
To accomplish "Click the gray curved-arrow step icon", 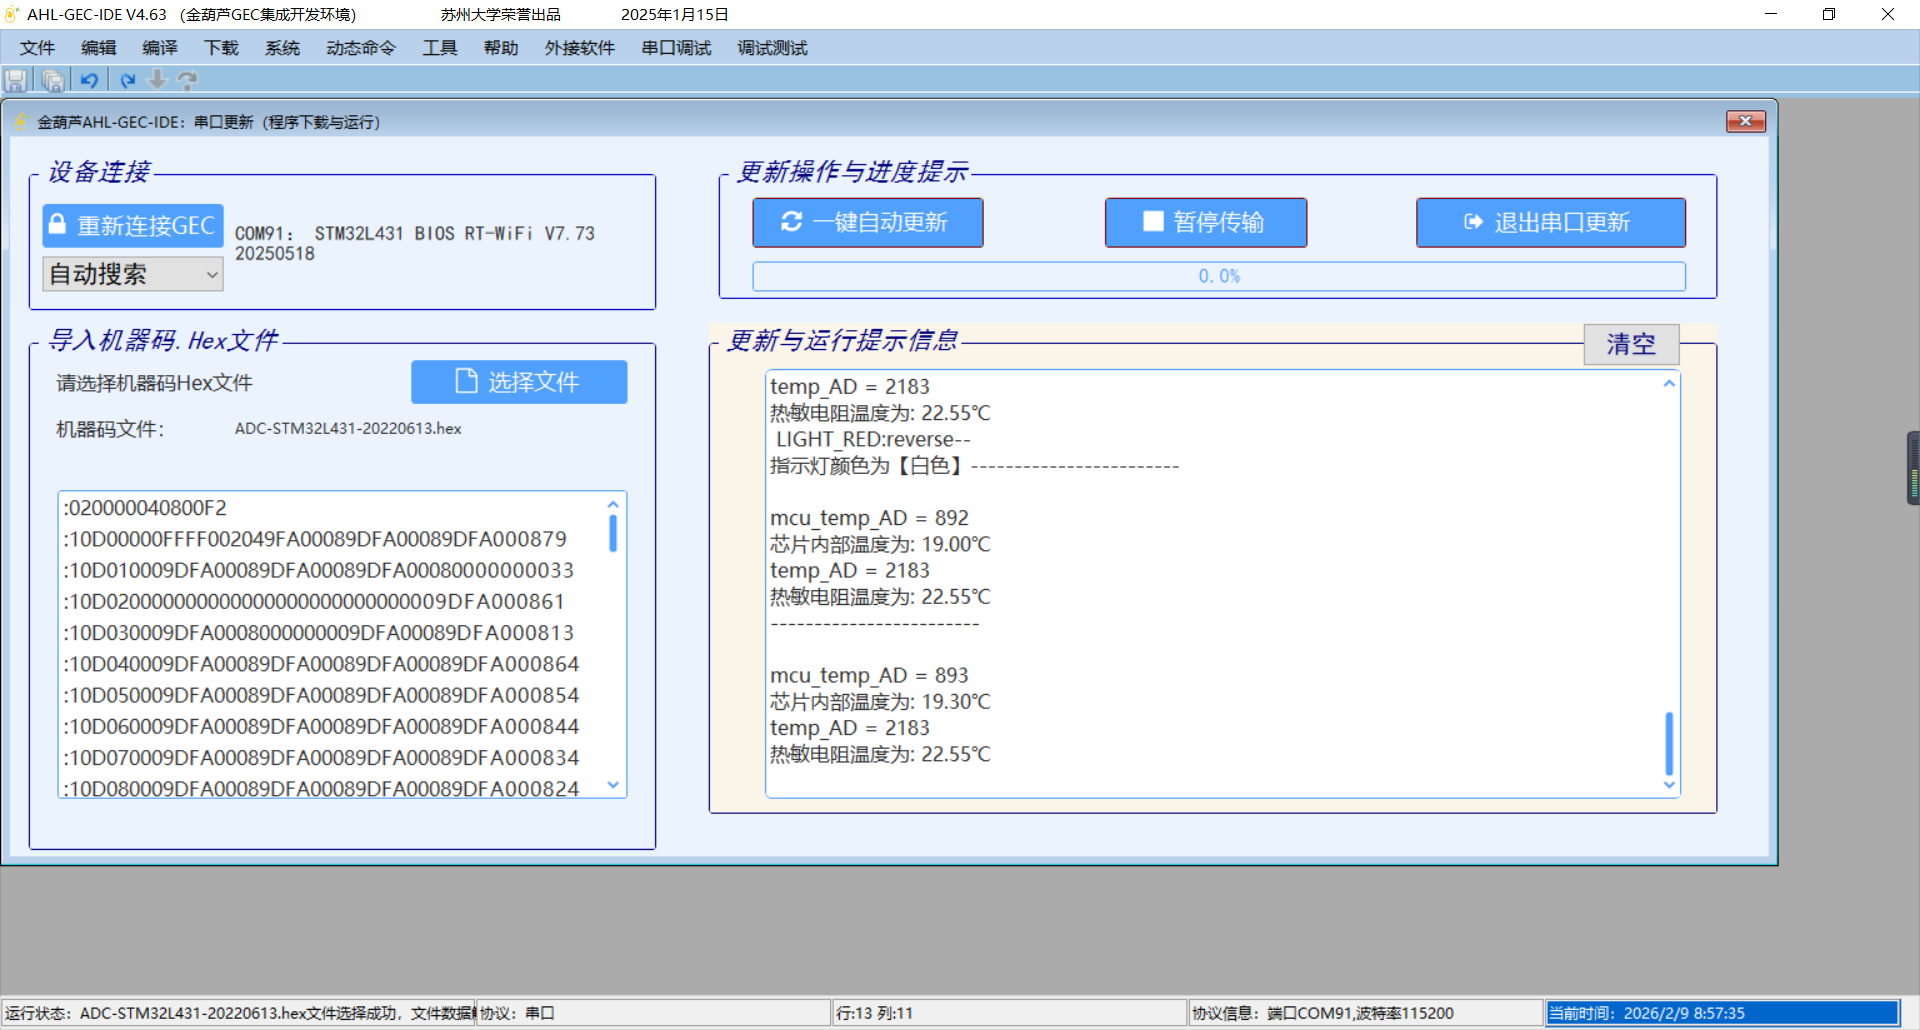I will click(187, 80).
